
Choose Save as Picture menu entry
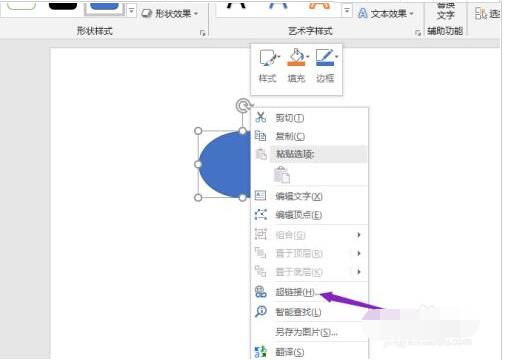tap(306, 332)
